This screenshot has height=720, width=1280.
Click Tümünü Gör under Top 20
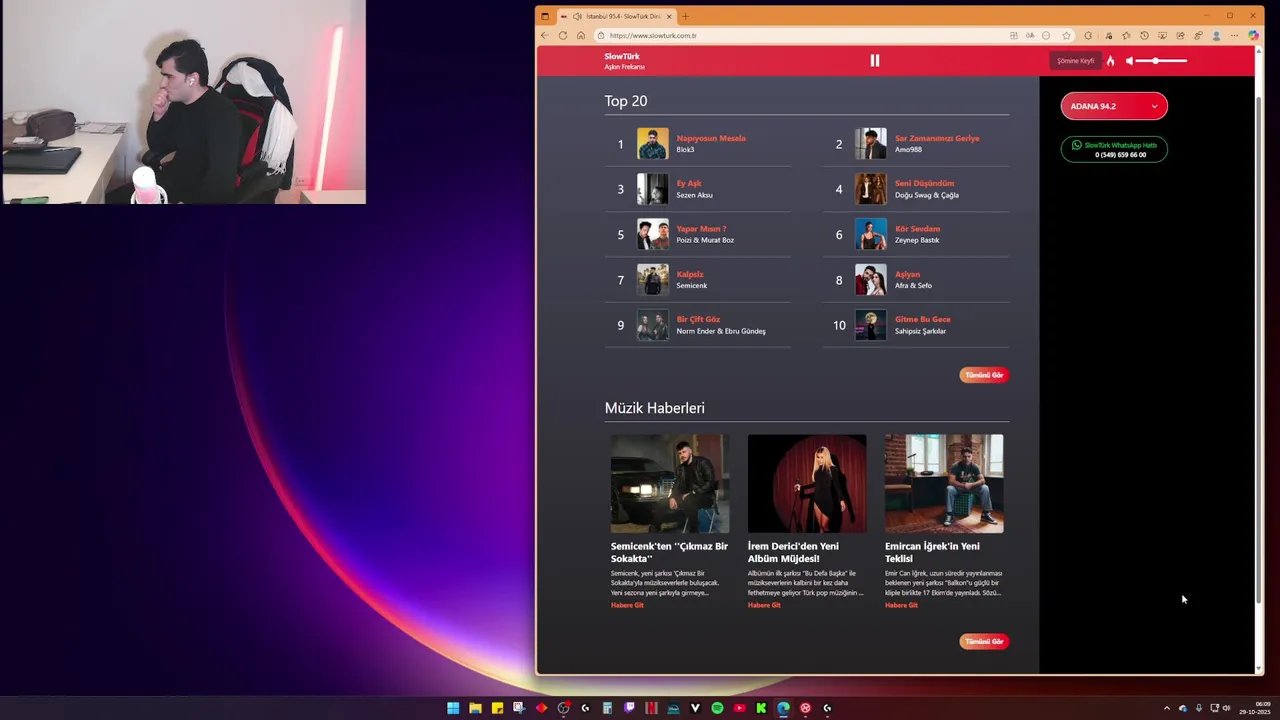click(984, 375)
